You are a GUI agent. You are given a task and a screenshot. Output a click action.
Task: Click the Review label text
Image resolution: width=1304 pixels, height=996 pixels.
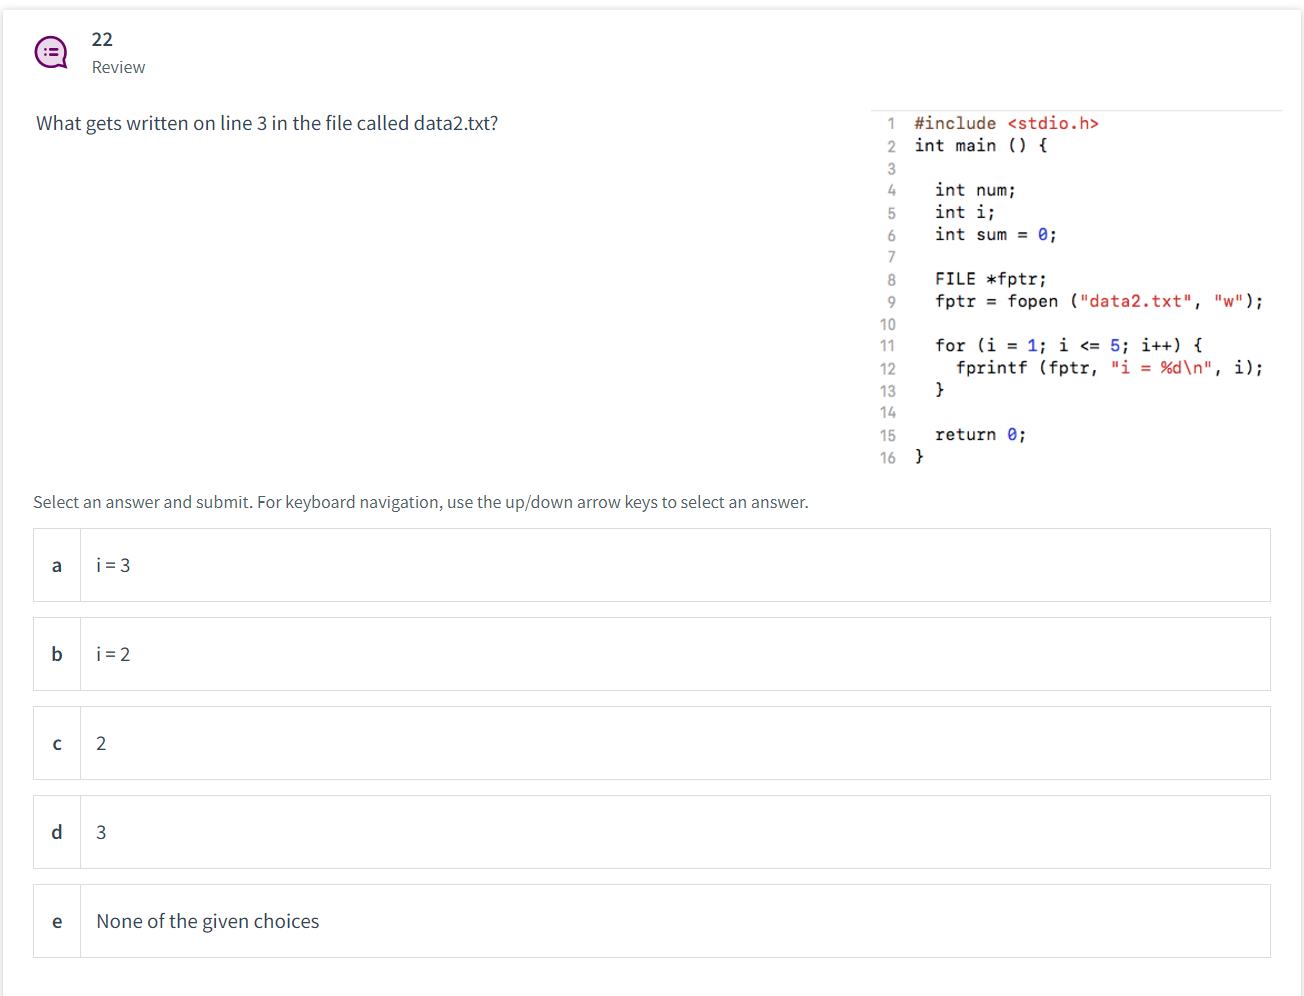coord(118,67)
